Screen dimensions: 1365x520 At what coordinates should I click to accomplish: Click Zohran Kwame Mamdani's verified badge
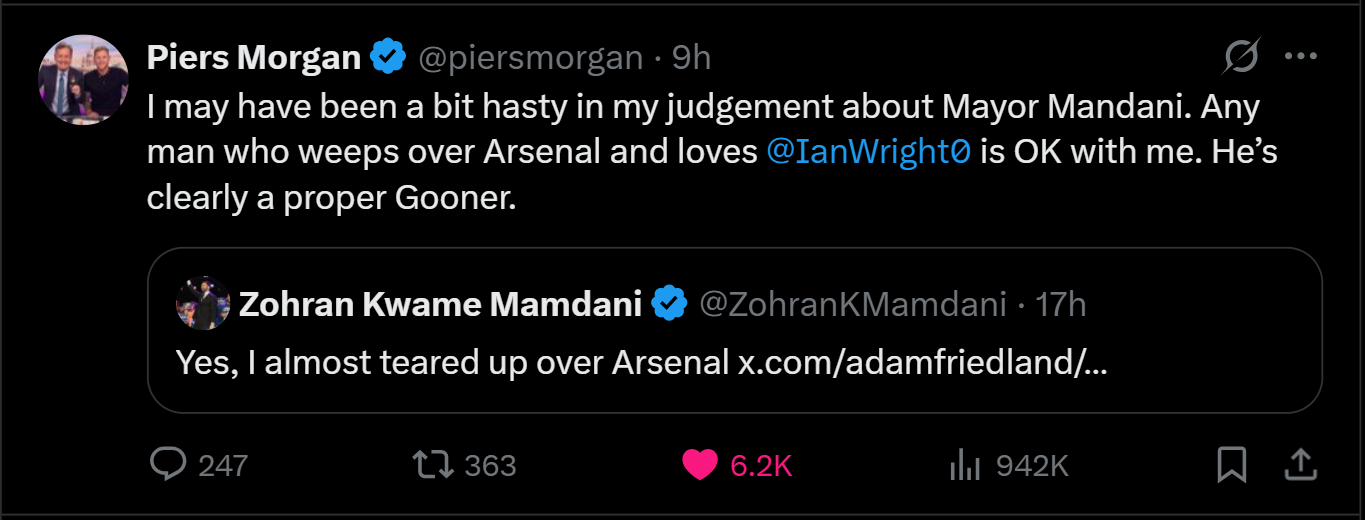[669, 304]
